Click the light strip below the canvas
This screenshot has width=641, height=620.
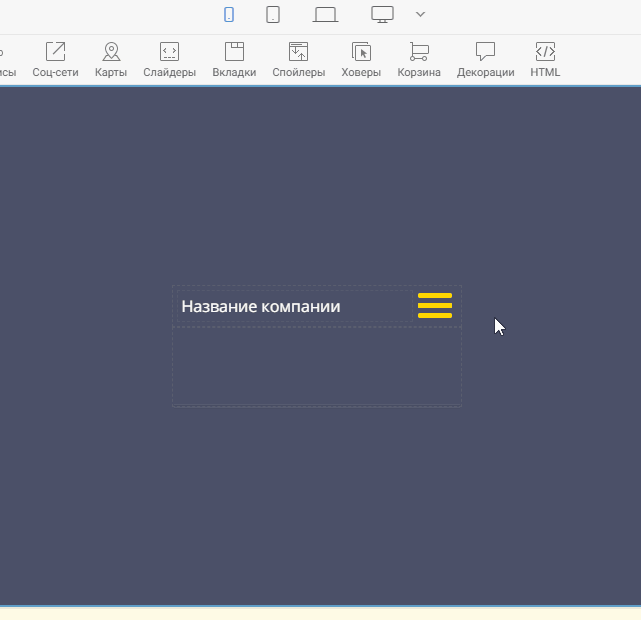click(x=320, y=614)
